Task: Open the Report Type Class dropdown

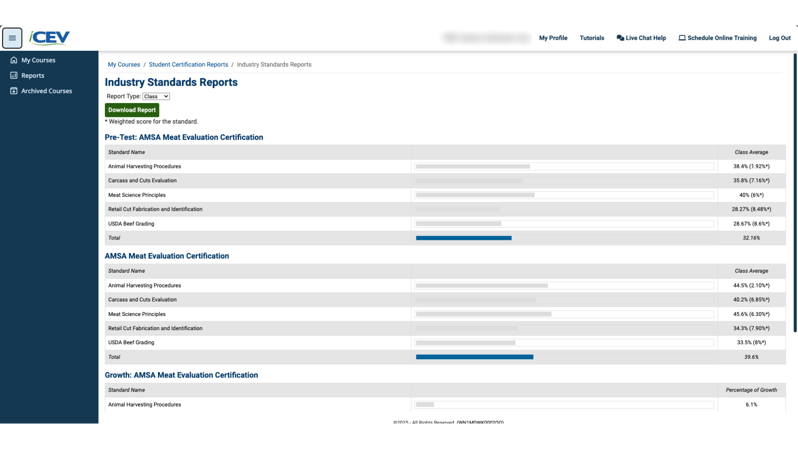Action: 156,96
